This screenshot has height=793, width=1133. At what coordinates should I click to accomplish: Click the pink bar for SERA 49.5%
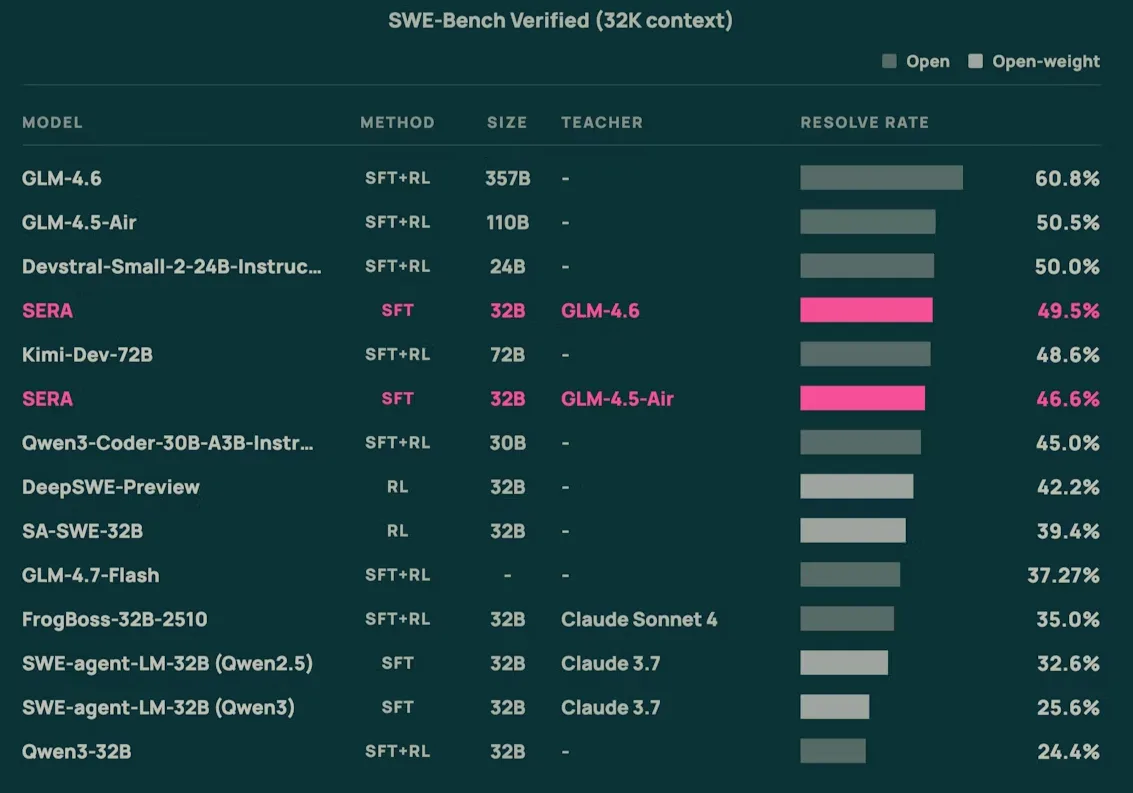(866, 311)
